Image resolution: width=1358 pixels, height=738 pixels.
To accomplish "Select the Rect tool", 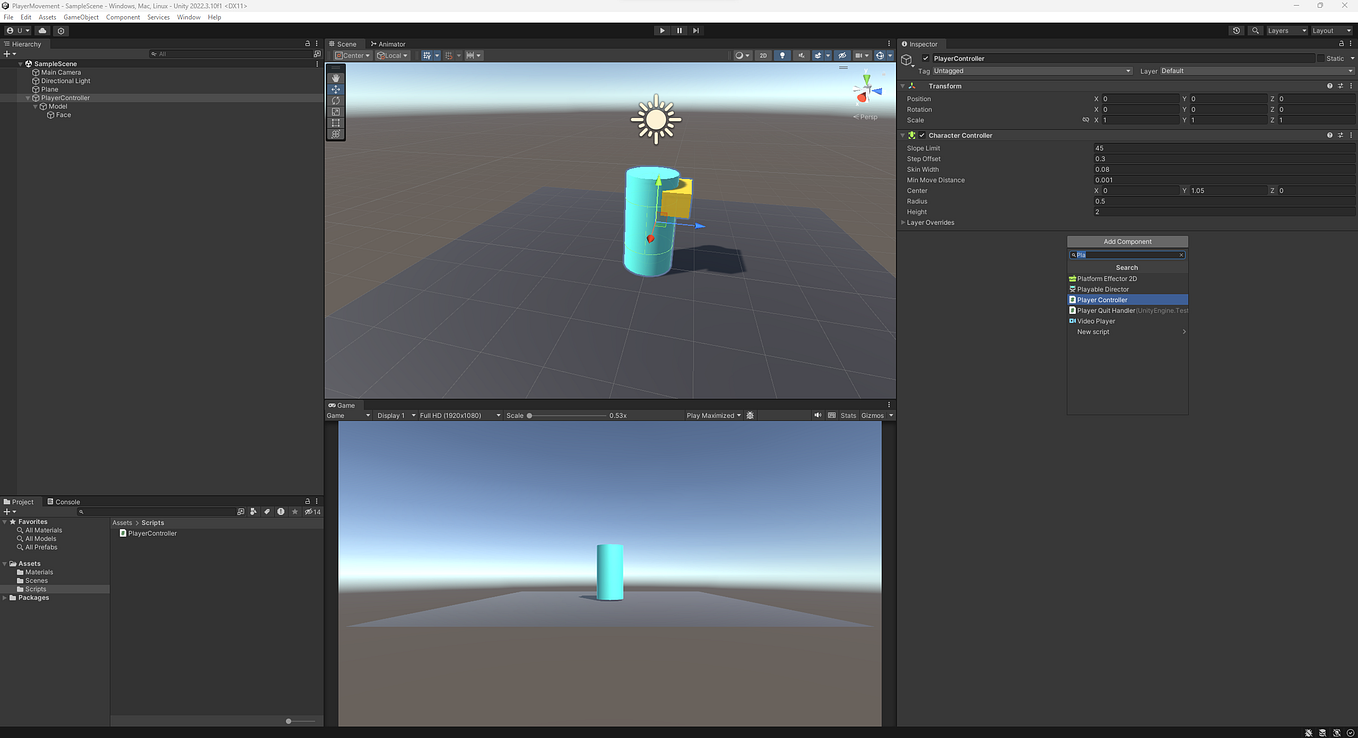I will pos(335,119).
